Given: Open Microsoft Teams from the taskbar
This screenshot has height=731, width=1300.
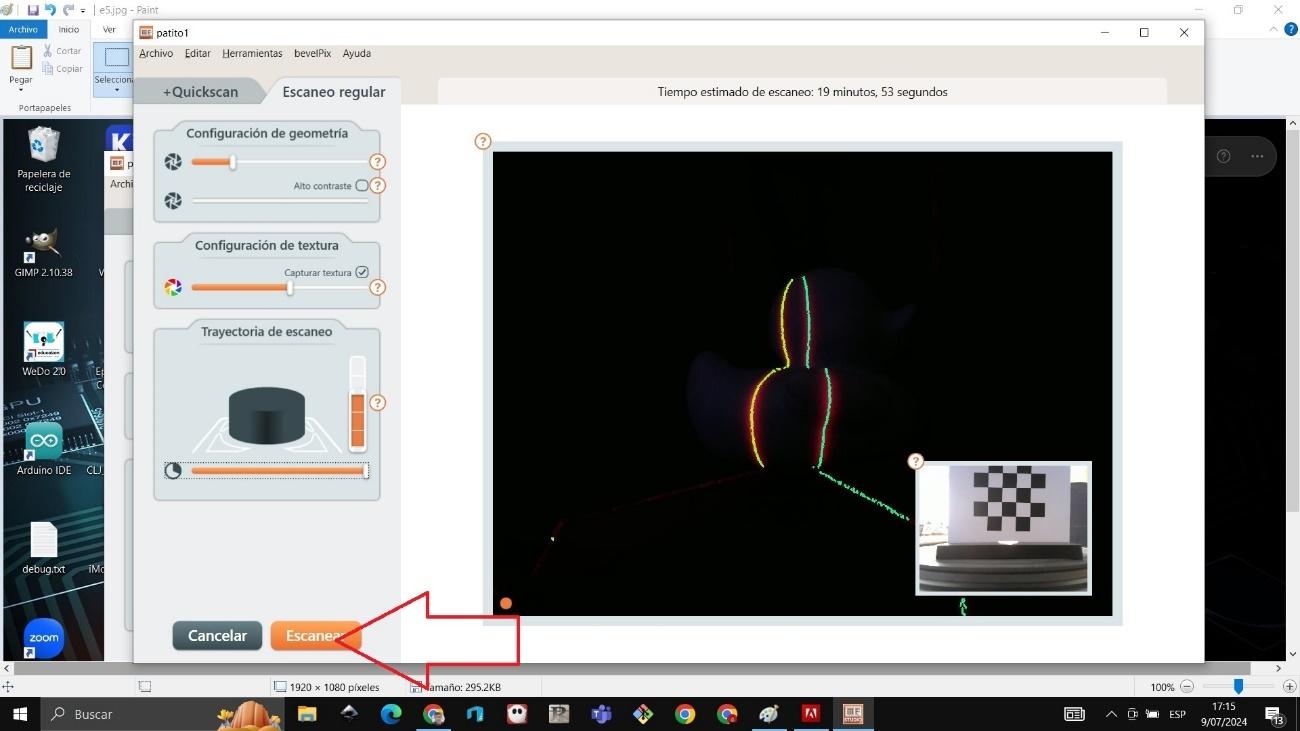Looking at the screenshot, I should coord(601,714).
